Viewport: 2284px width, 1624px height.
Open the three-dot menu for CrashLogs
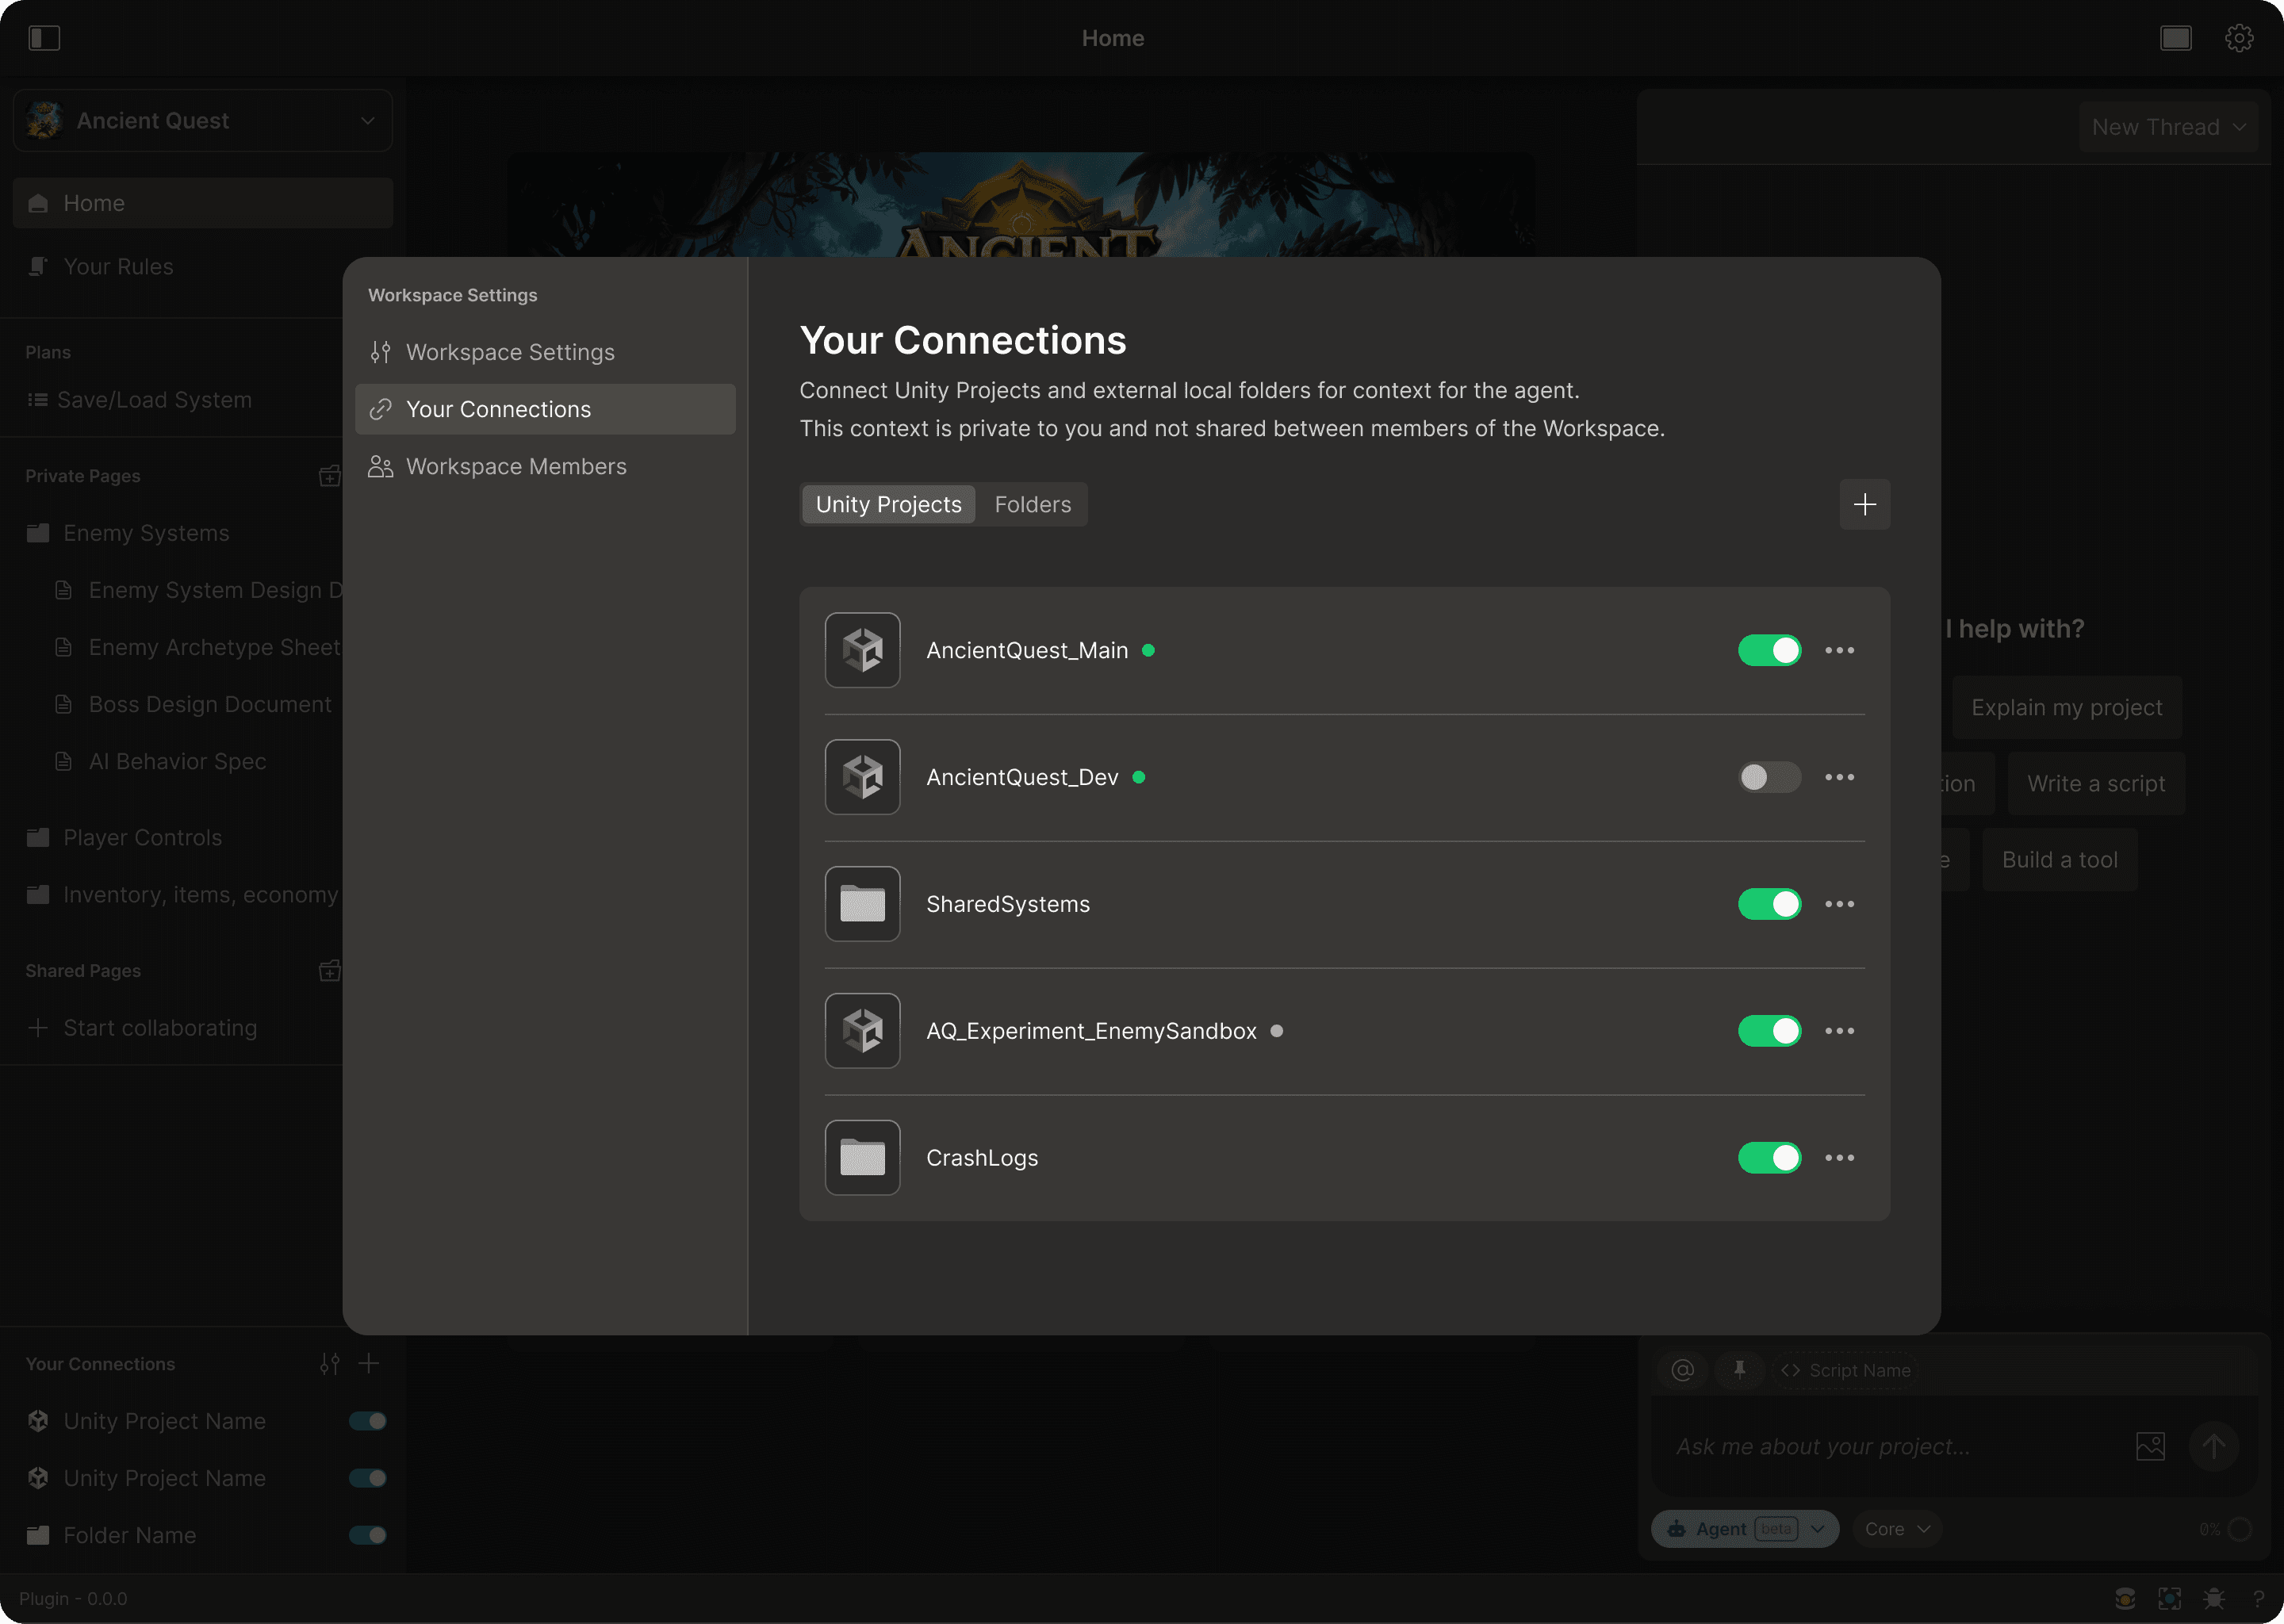coord(1839,1157)
